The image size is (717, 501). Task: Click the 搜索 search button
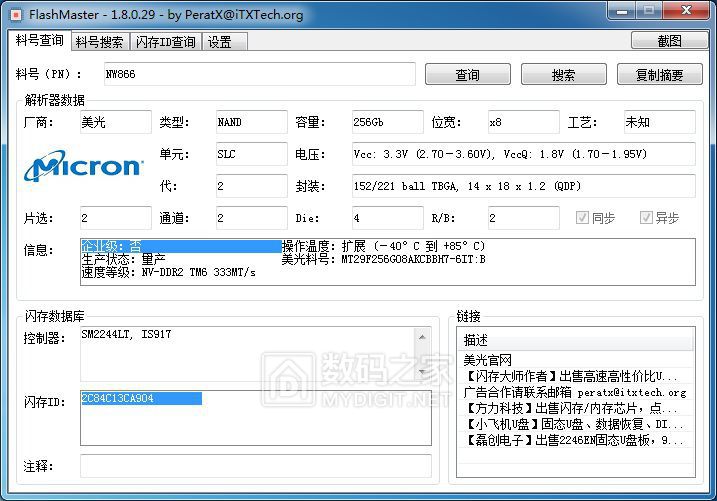coord(563,75)
